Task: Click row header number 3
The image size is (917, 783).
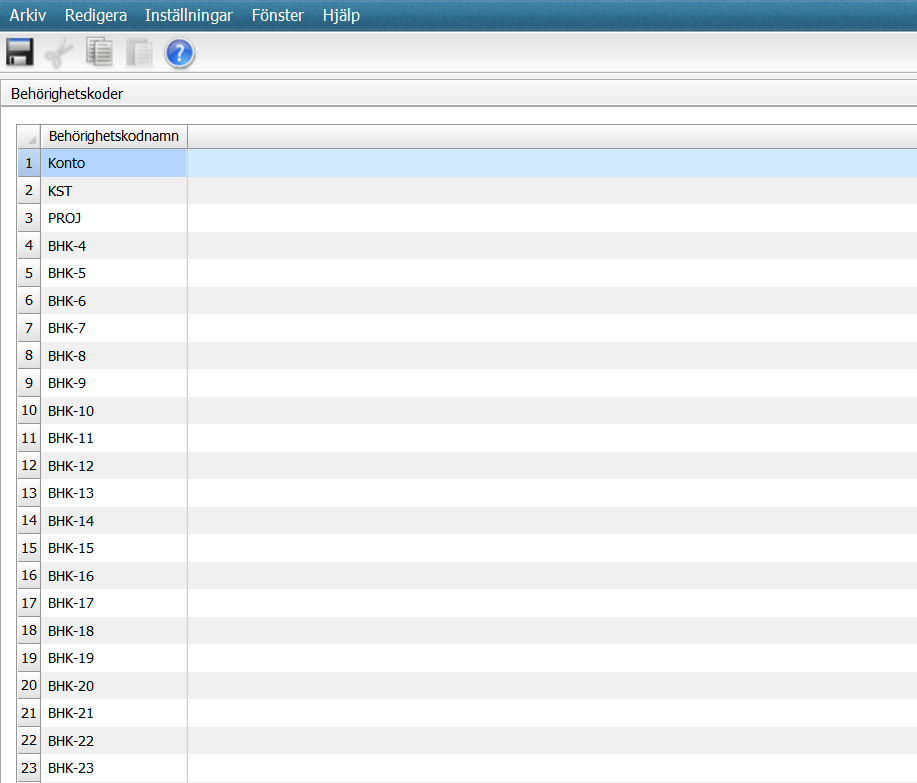Action: click(29, 218)
